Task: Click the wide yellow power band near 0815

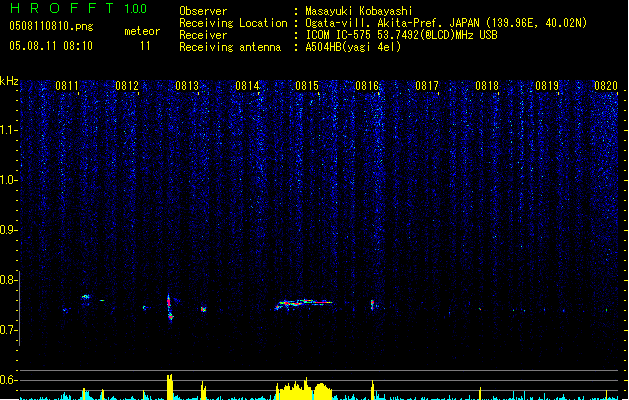Action: coord(304,390)
